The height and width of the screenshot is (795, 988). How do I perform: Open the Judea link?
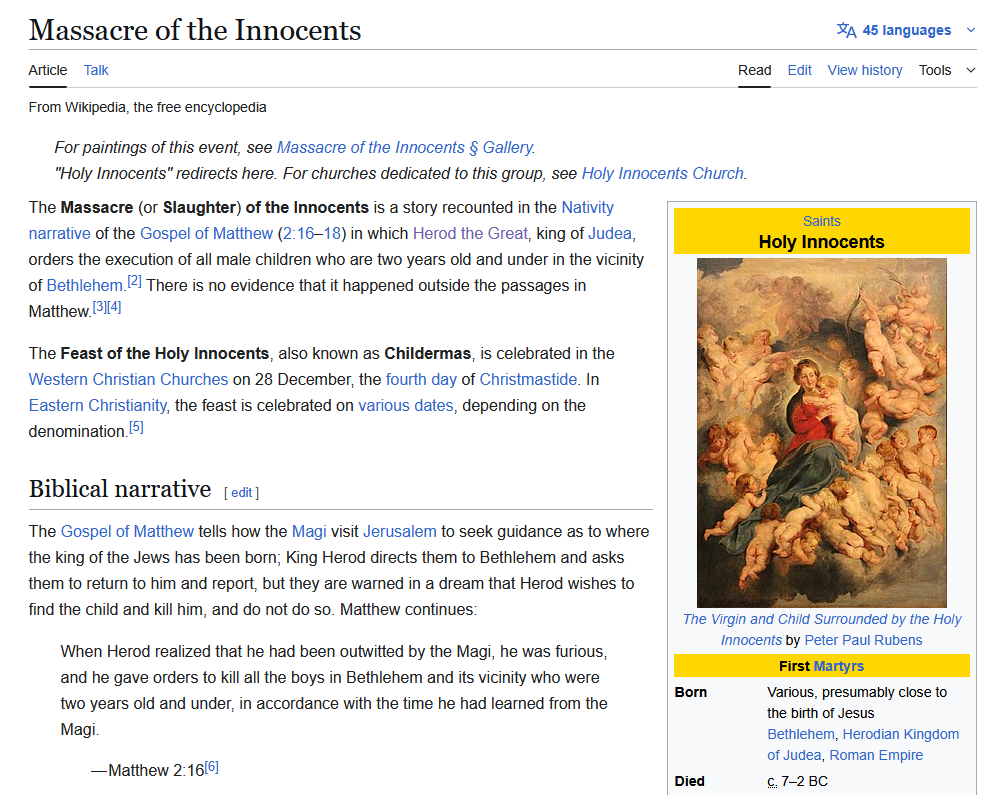(609, 233)
